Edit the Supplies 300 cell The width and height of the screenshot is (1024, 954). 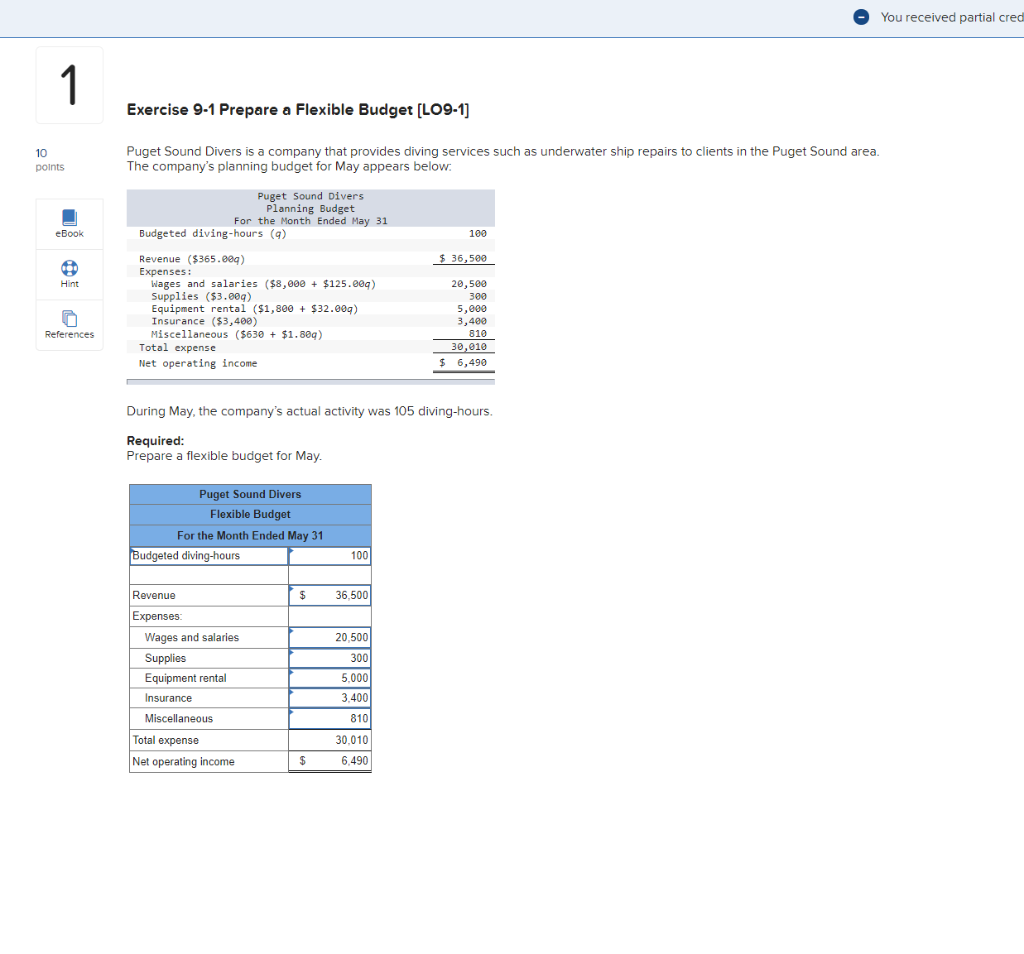pos(330,658)
